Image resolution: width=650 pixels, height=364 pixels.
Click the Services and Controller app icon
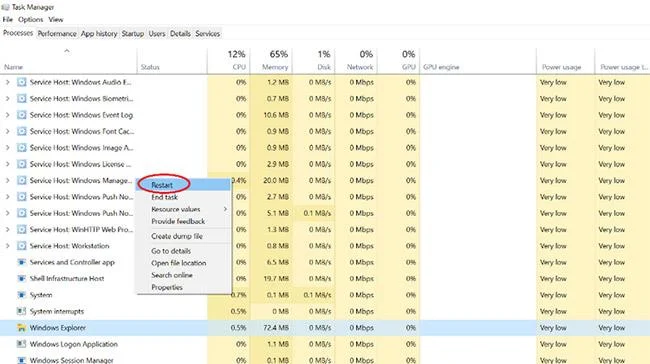click(x=22, y=262)
